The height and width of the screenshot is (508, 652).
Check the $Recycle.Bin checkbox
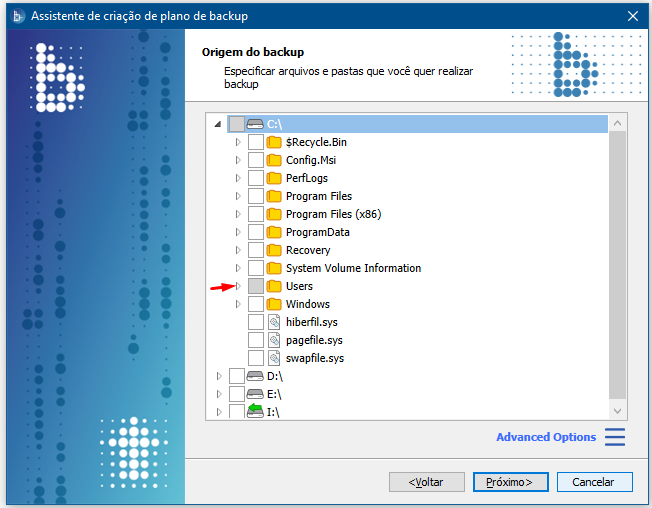pyautogui.click(x=256, y=142)
